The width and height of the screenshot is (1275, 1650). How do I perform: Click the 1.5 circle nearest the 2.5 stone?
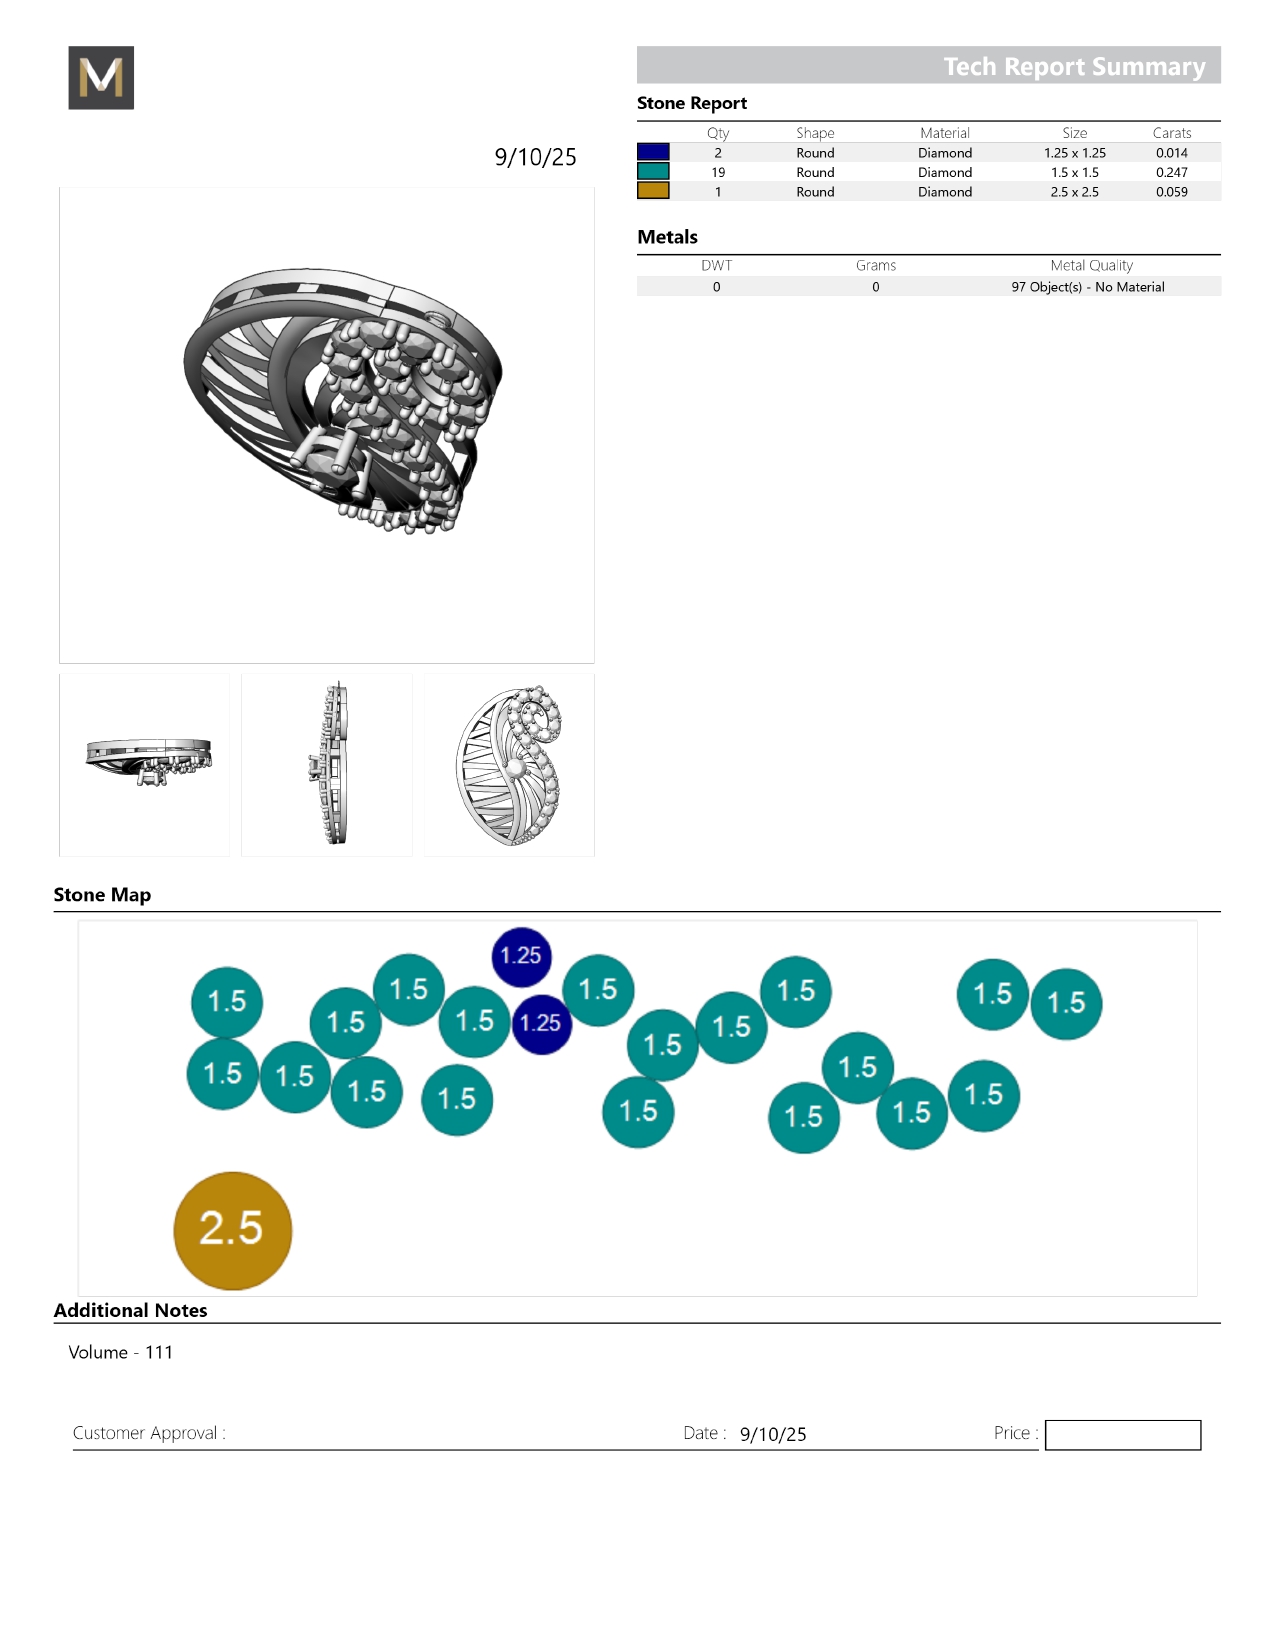coord(223,1074)
